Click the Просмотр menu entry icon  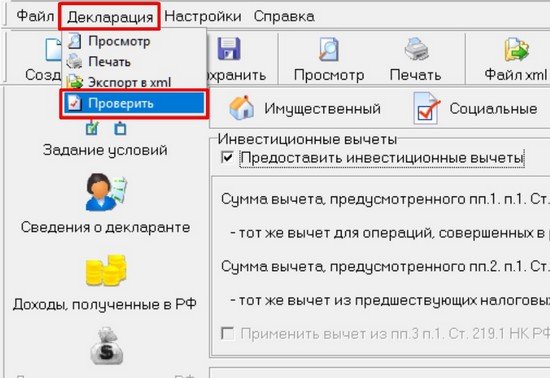pos(74,41)
